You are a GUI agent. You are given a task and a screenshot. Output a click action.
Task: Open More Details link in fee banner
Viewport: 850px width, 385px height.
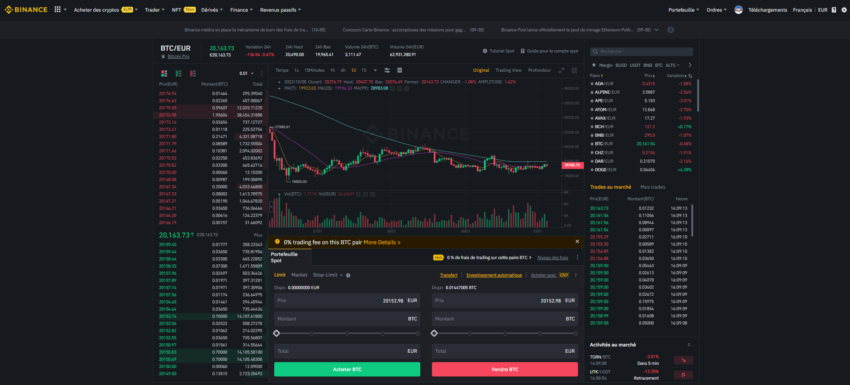coord(382,242)
